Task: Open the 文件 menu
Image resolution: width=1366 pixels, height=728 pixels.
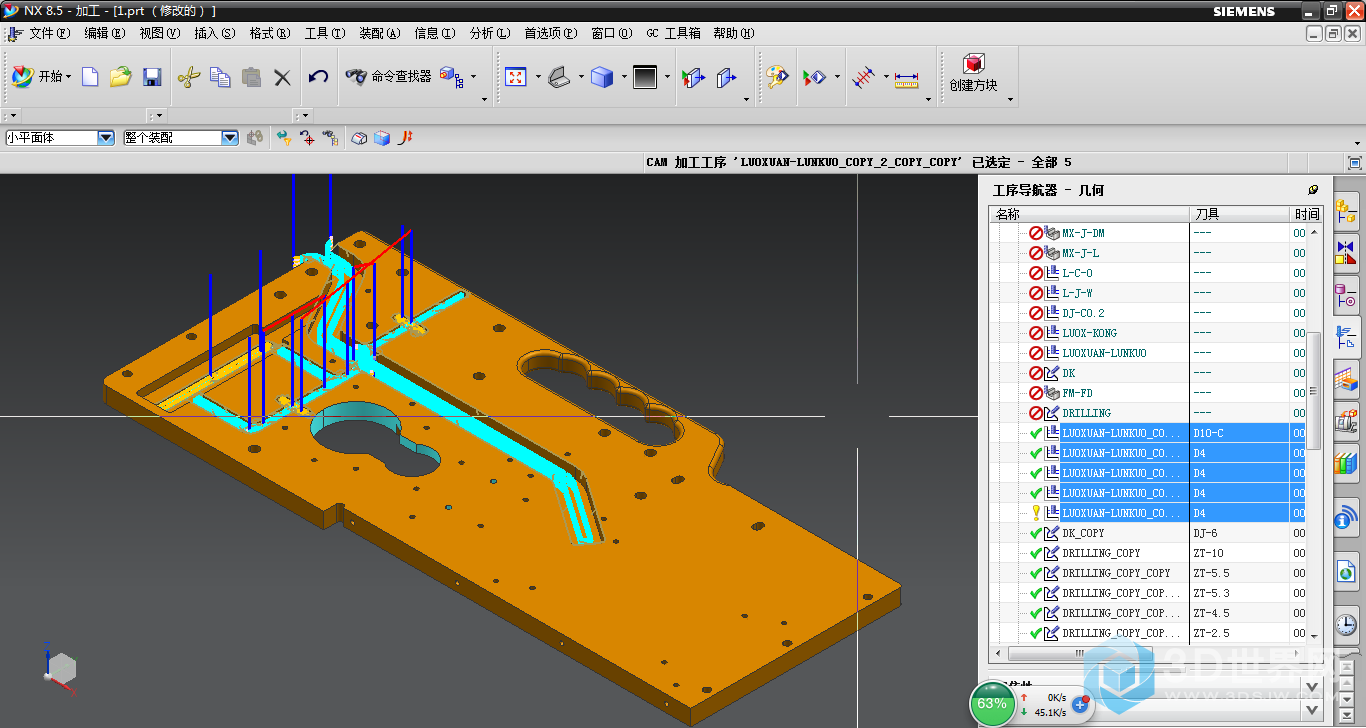Action: pyautogui.click(x=50, y=33)
